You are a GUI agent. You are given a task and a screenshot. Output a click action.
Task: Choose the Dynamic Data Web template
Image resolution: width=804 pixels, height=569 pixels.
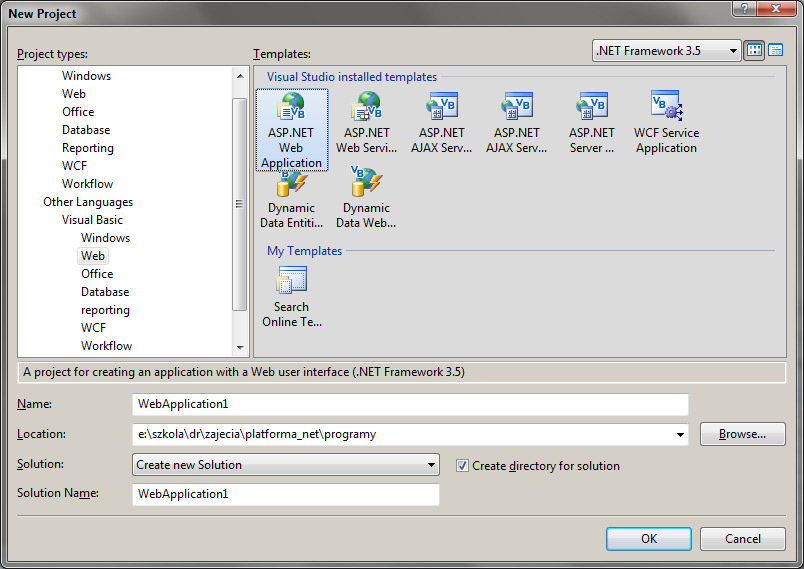click(x=366, y=198)
